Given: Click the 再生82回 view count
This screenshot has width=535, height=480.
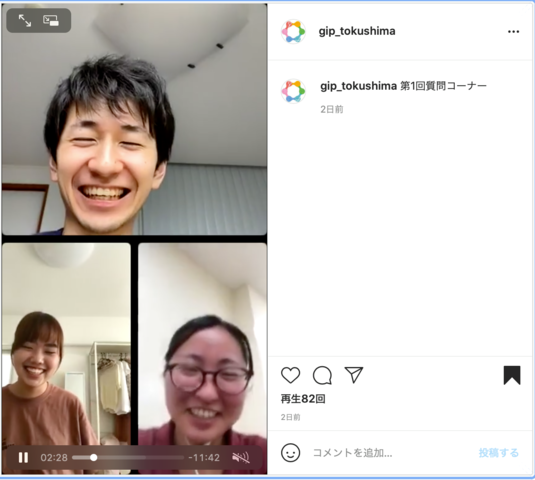Looking at the screenshot, I should point(303,399).
